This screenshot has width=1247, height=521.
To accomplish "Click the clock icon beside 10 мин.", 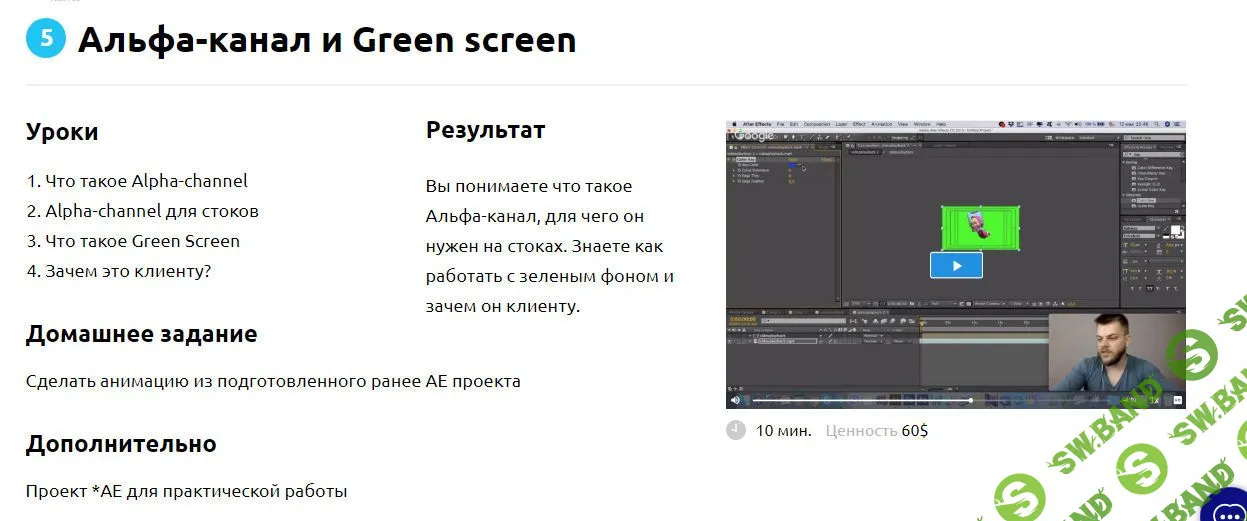I will pyautogui.click(x=736, y=431).
